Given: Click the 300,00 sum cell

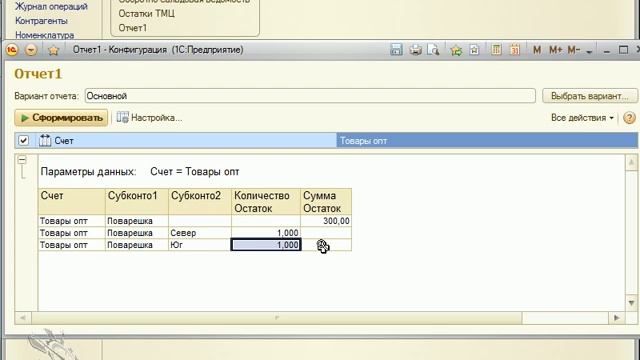Looking at the screenshot, I should tap(326, 221).
